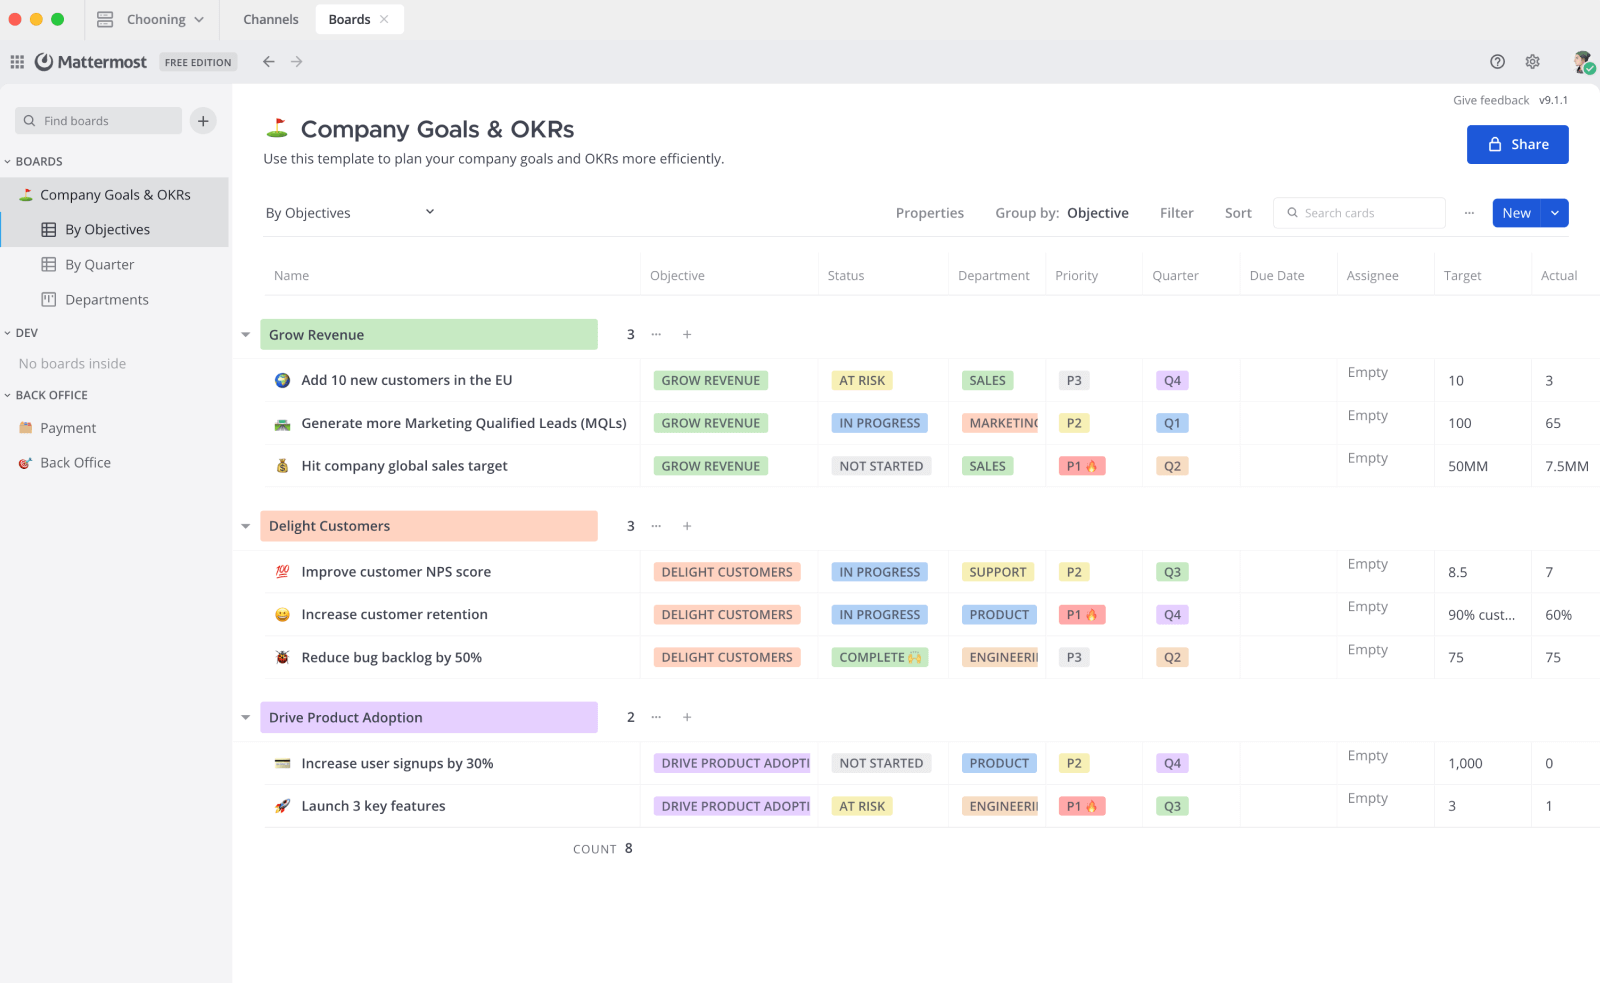Switch to the Channels tab
Screen dimensions: 1600x983
271,19
